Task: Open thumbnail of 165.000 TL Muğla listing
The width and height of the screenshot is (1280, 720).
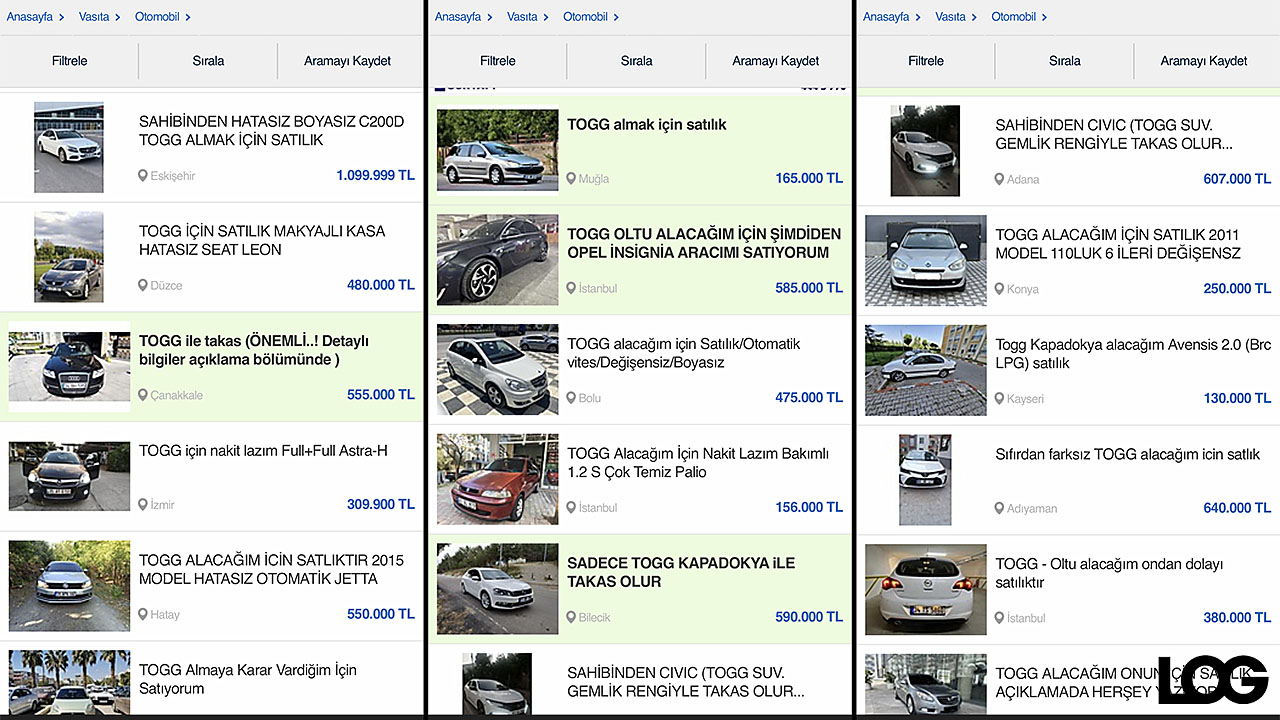Action: click(497, 150)
